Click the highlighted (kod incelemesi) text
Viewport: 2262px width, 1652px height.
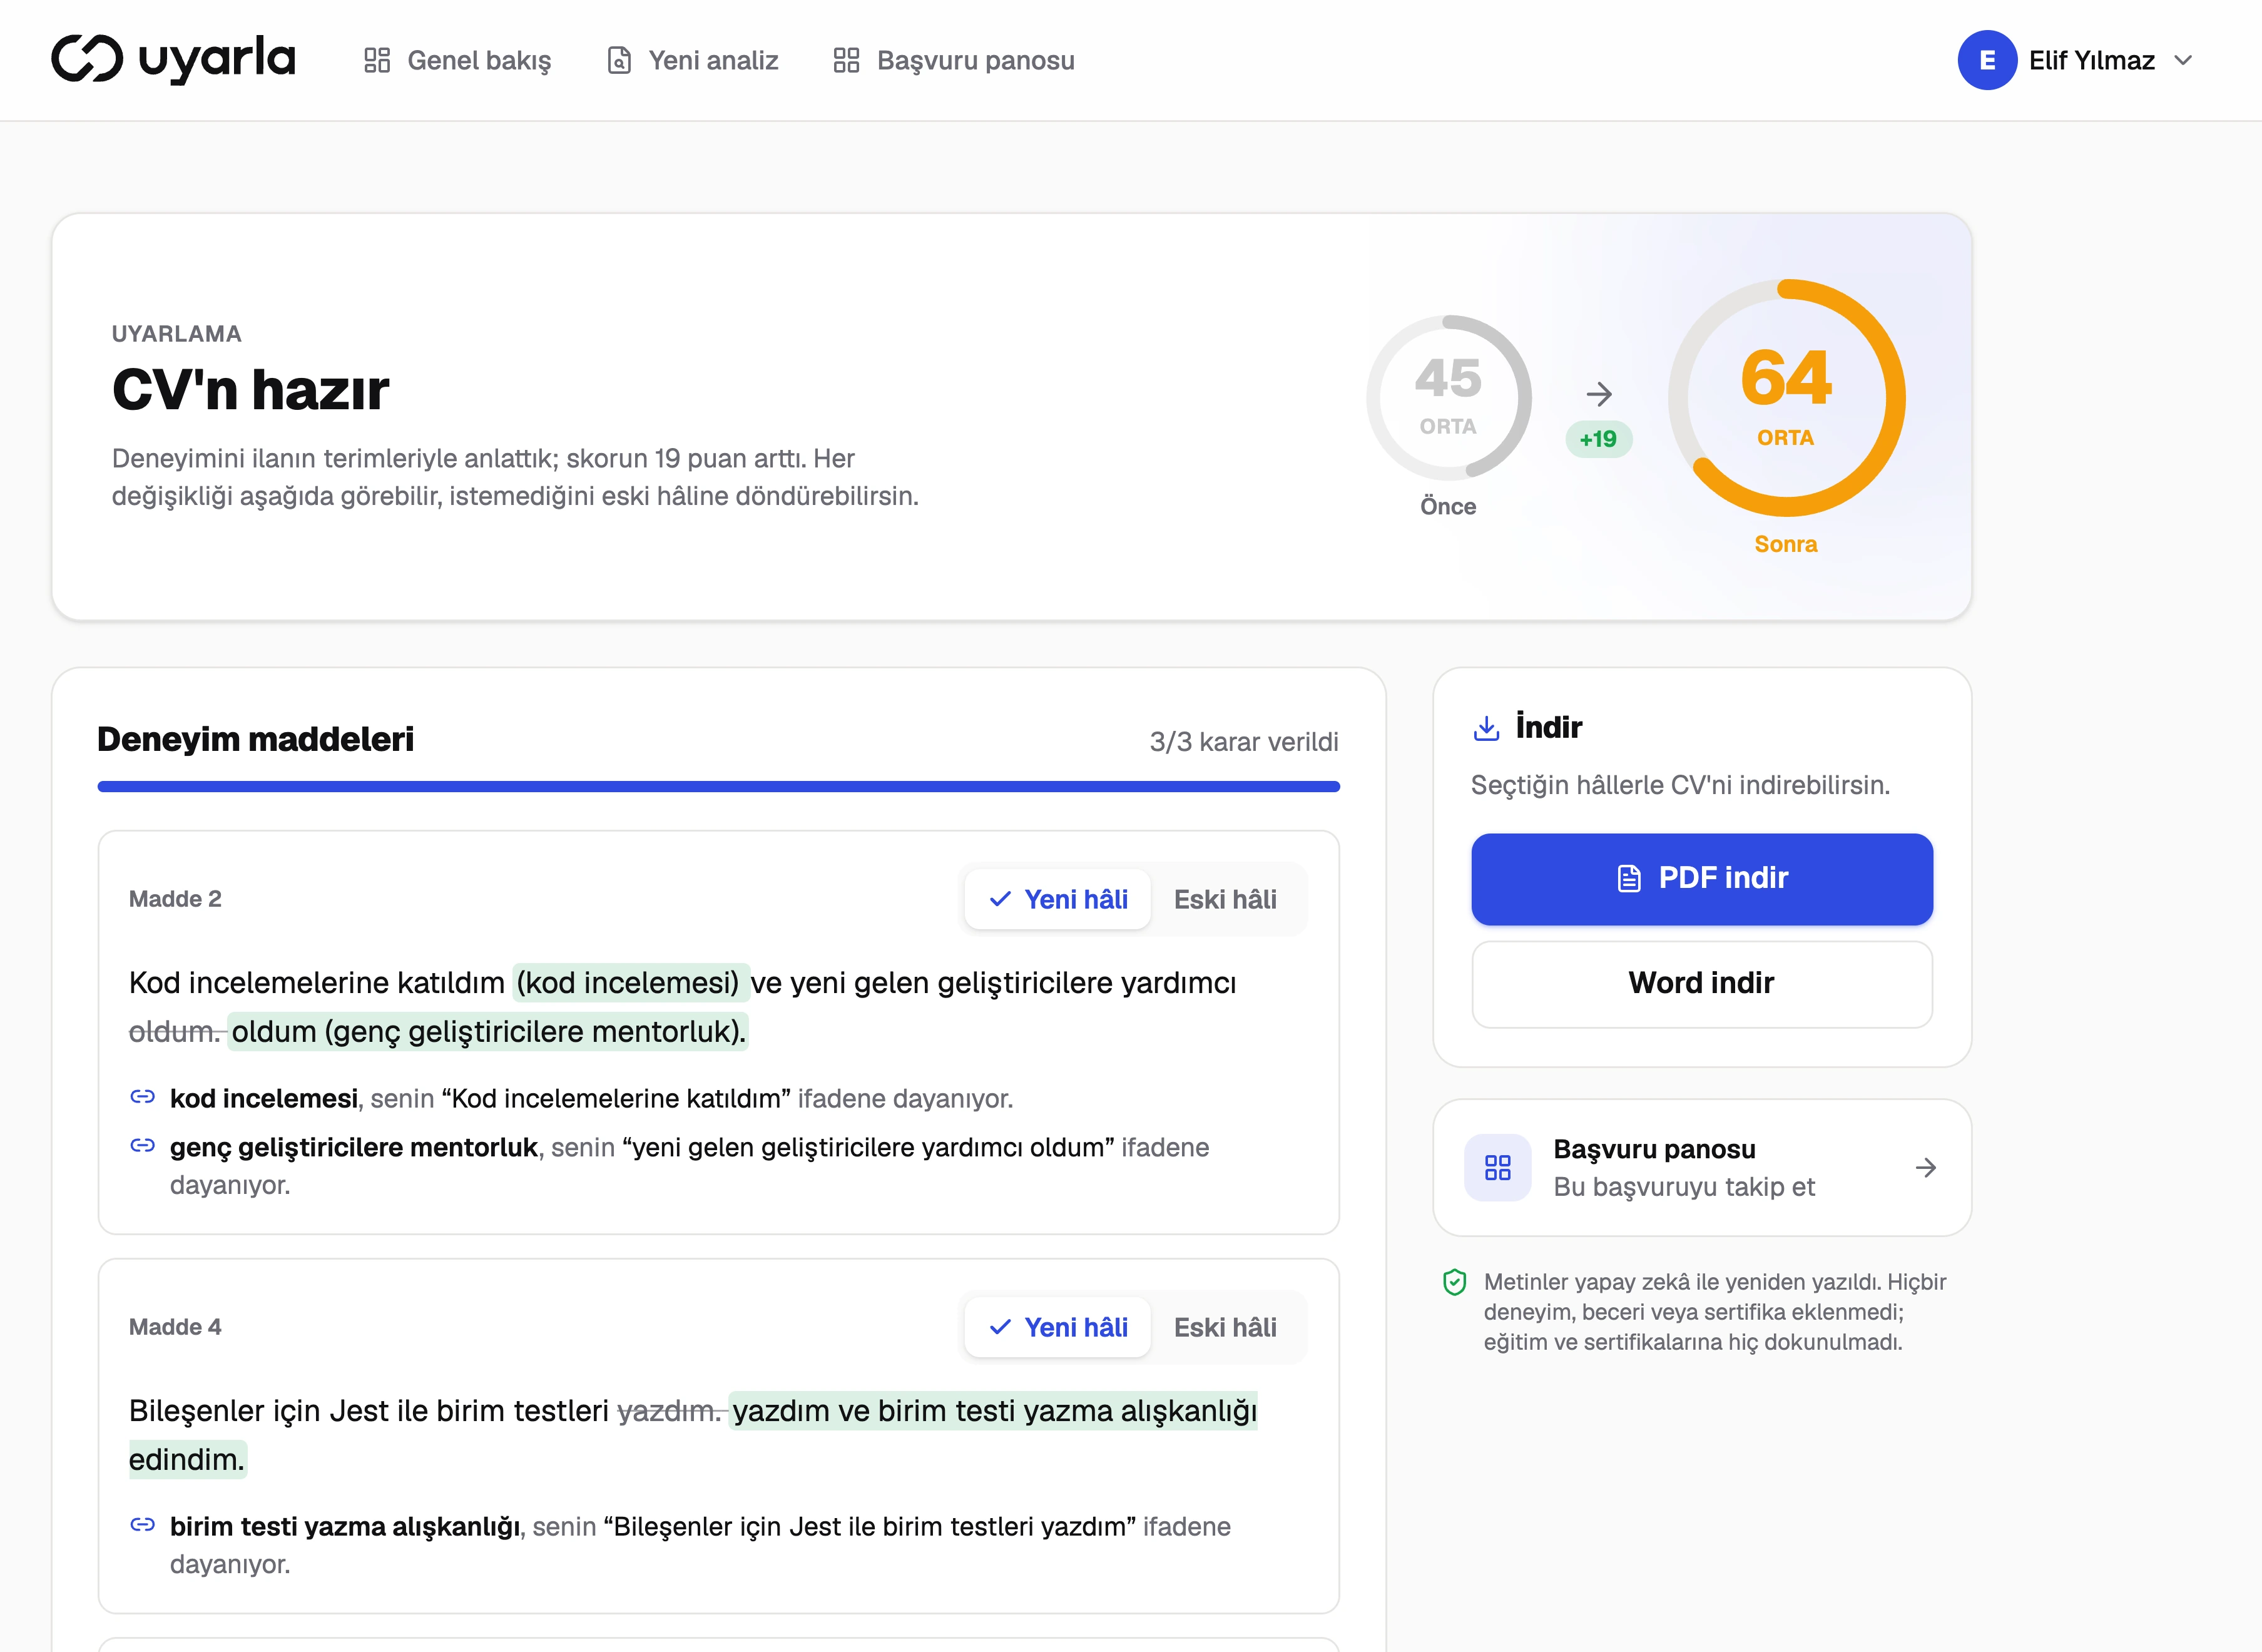tap(630, 982)
